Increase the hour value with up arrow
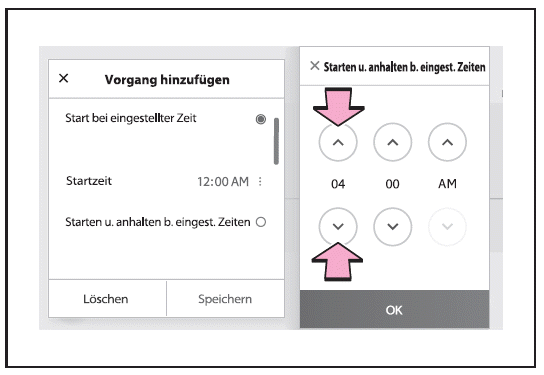544x375 pixels. pos(338,142)
